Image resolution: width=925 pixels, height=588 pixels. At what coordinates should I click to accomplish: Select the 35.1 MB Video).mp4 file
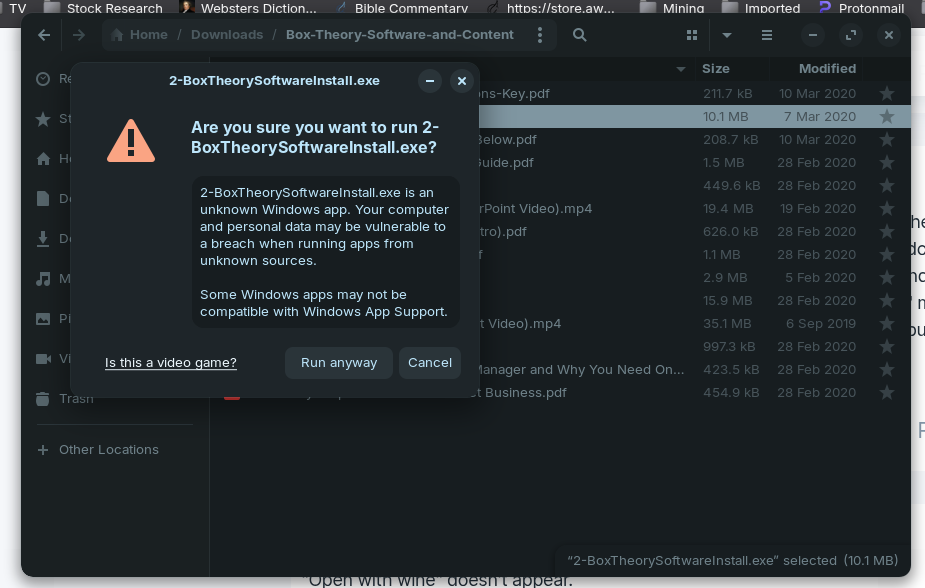point(520,323)
